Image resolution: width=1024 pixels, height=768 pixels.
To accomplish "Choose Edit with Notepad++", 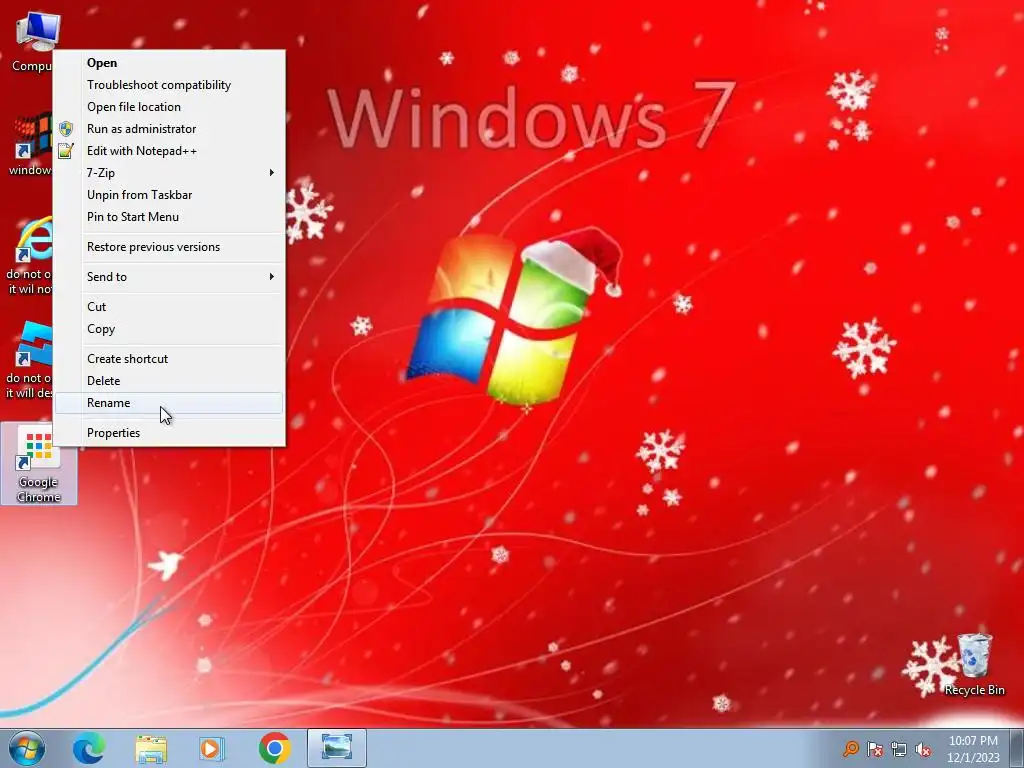I will (168, 151).
